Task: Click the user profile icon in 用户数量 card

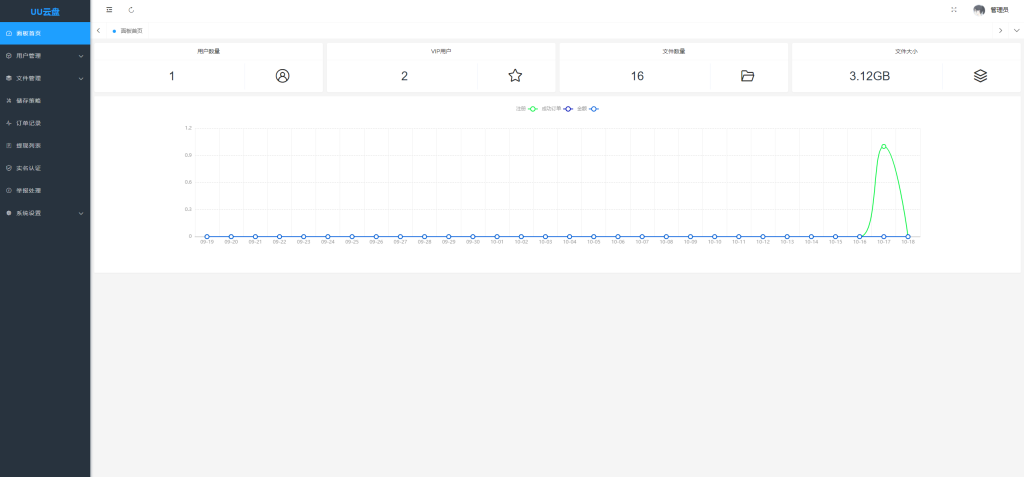Action: [x=282, y=76]
